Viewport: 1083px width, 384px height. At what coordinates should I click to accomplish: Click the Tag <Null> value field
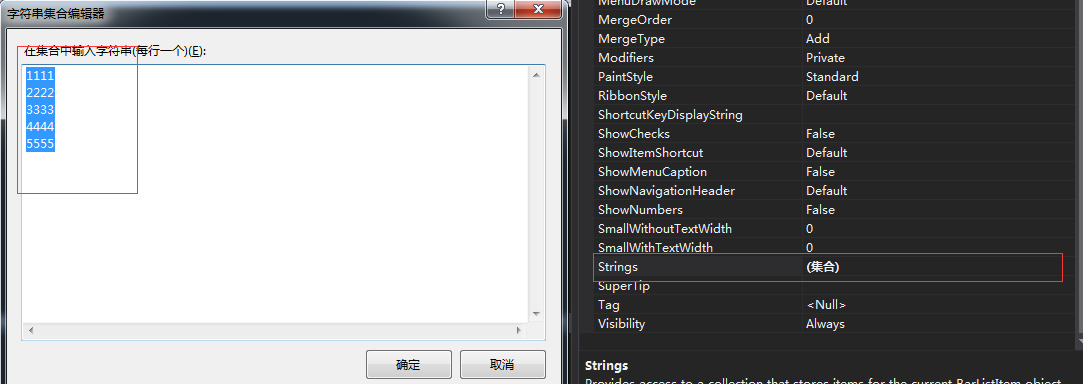[x=825, y=305]
